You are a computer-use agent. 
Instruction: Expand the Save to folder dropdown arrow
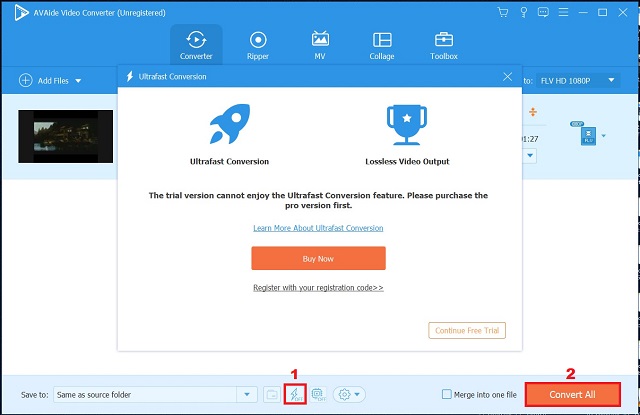click(247, 395)
